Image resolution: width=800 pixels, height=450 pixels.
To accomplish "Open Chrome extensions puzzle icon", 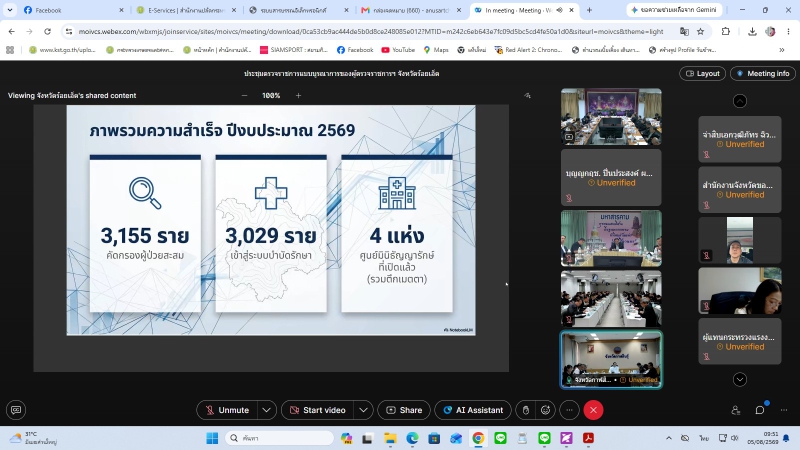I will click(x=726, y=32).
